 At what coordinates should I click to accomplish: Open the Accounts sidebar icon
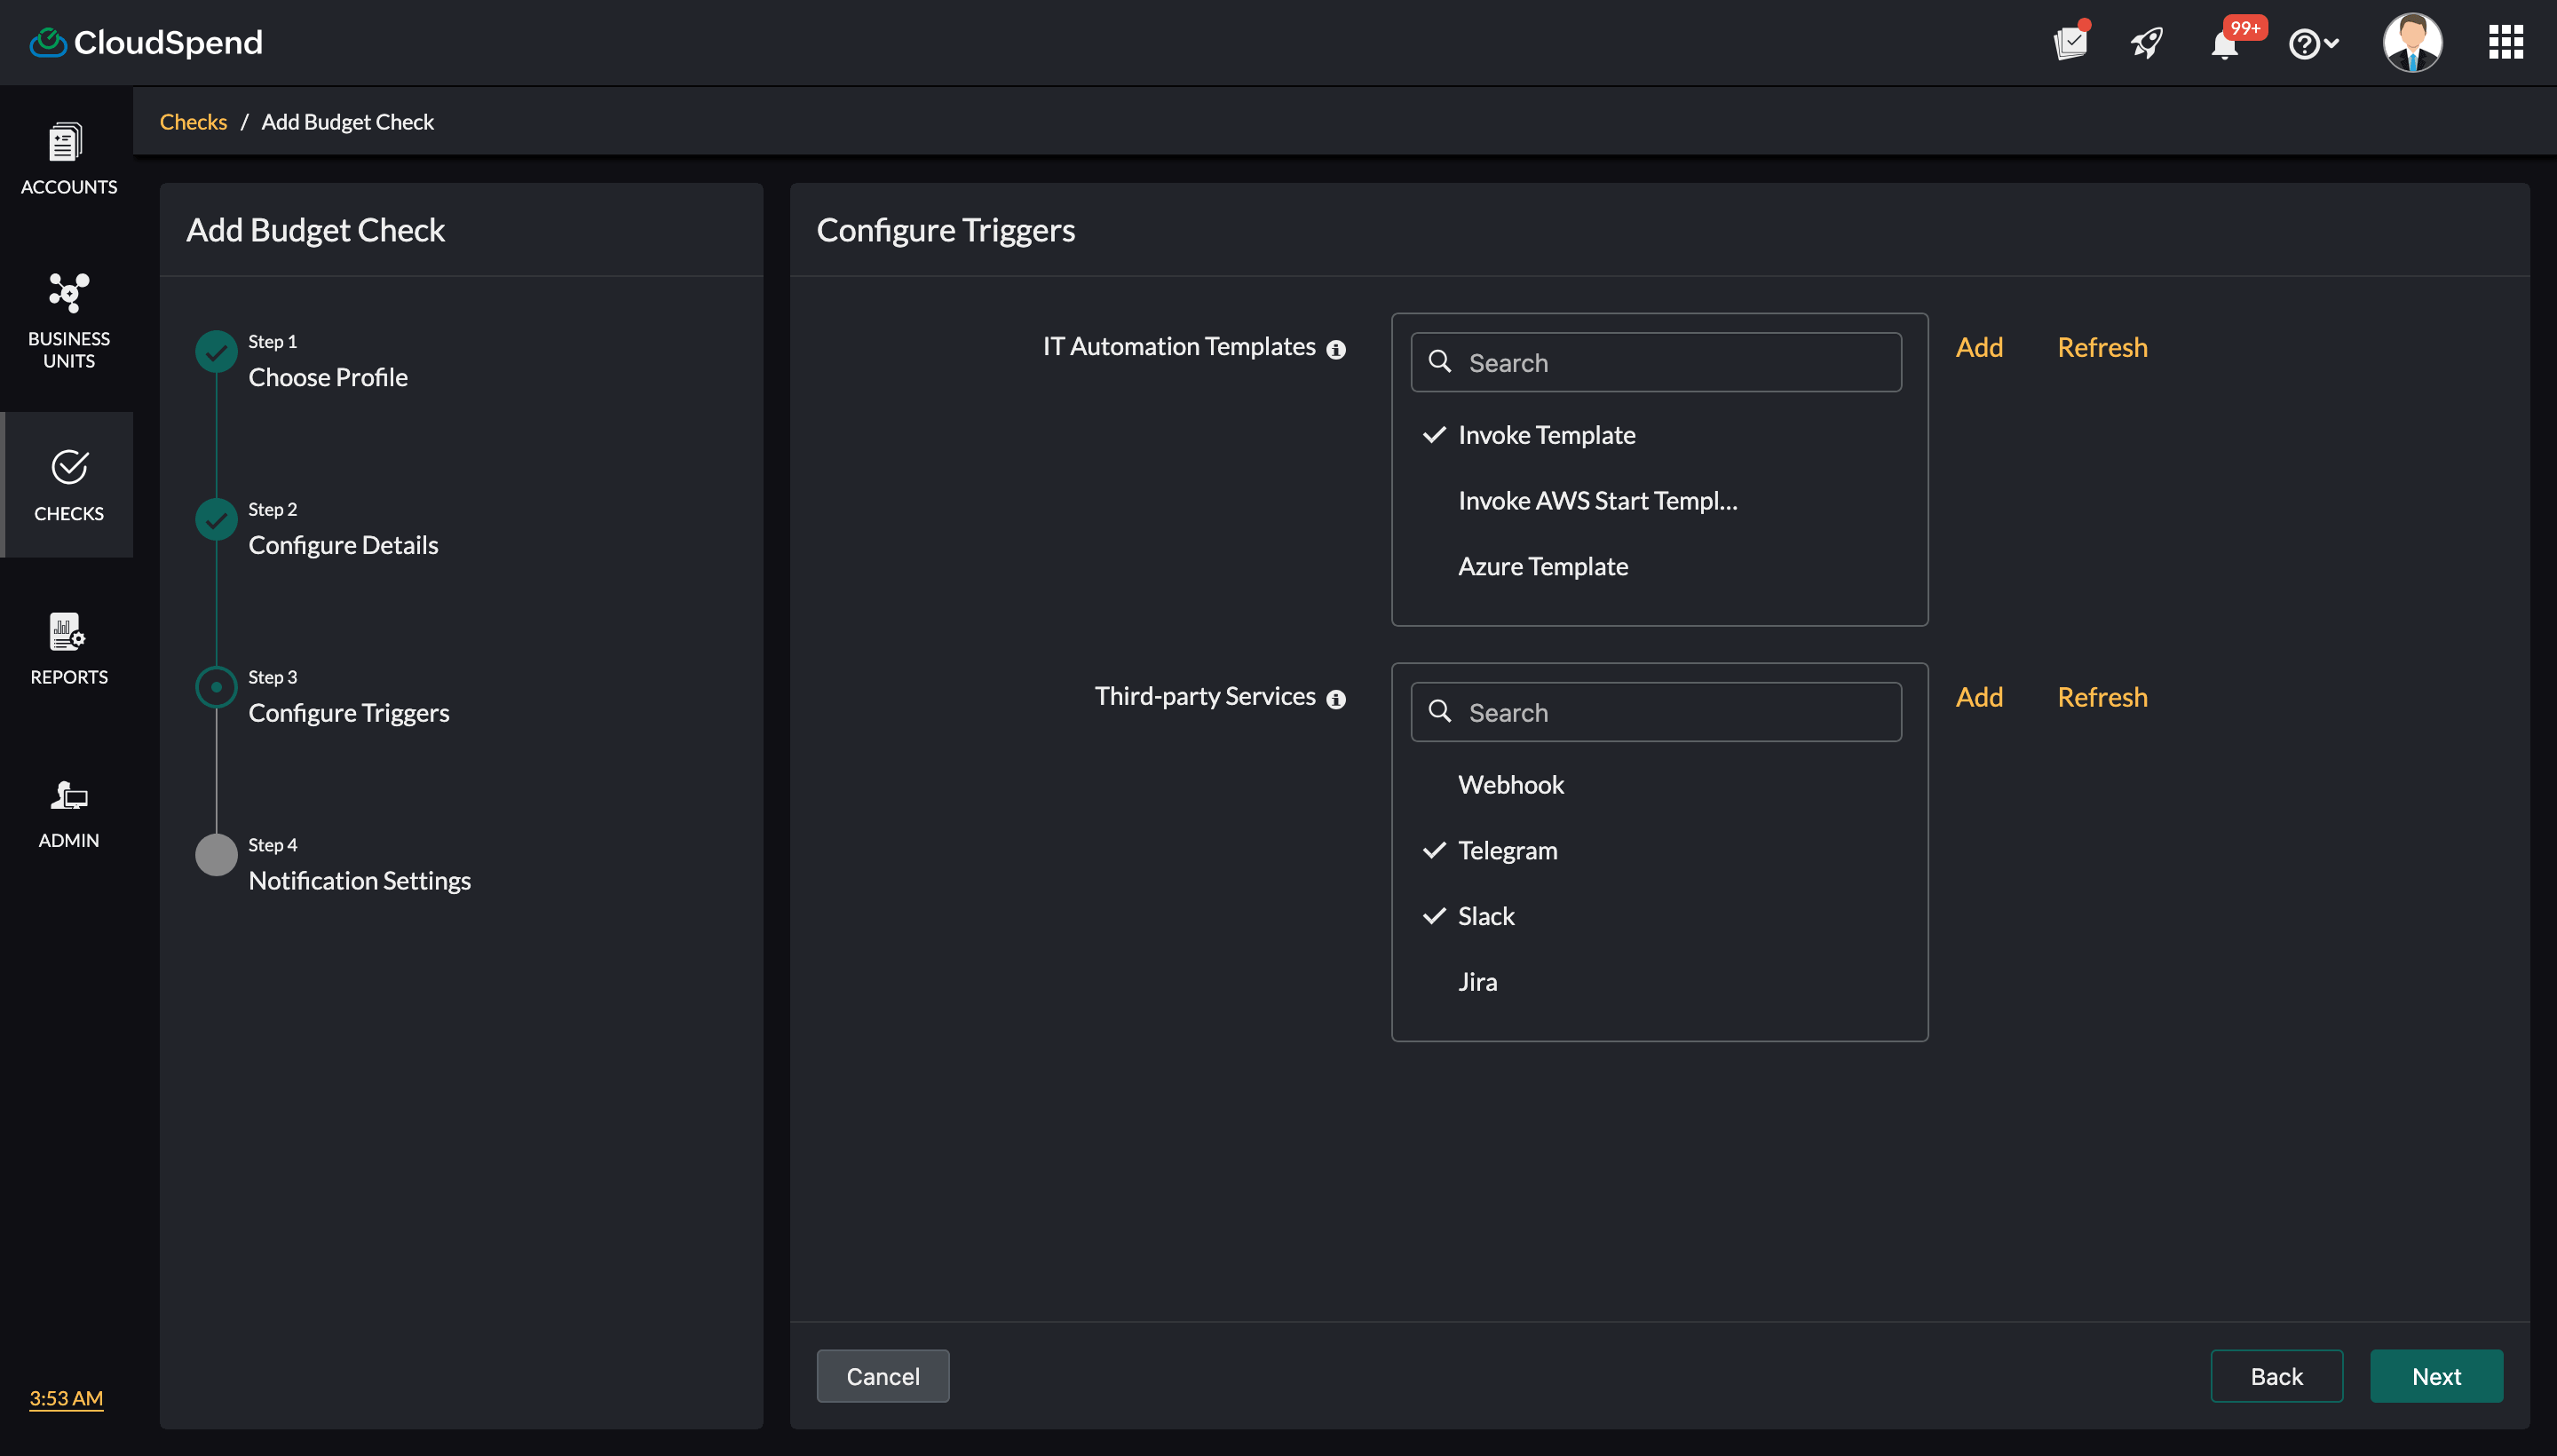point(68,159)
